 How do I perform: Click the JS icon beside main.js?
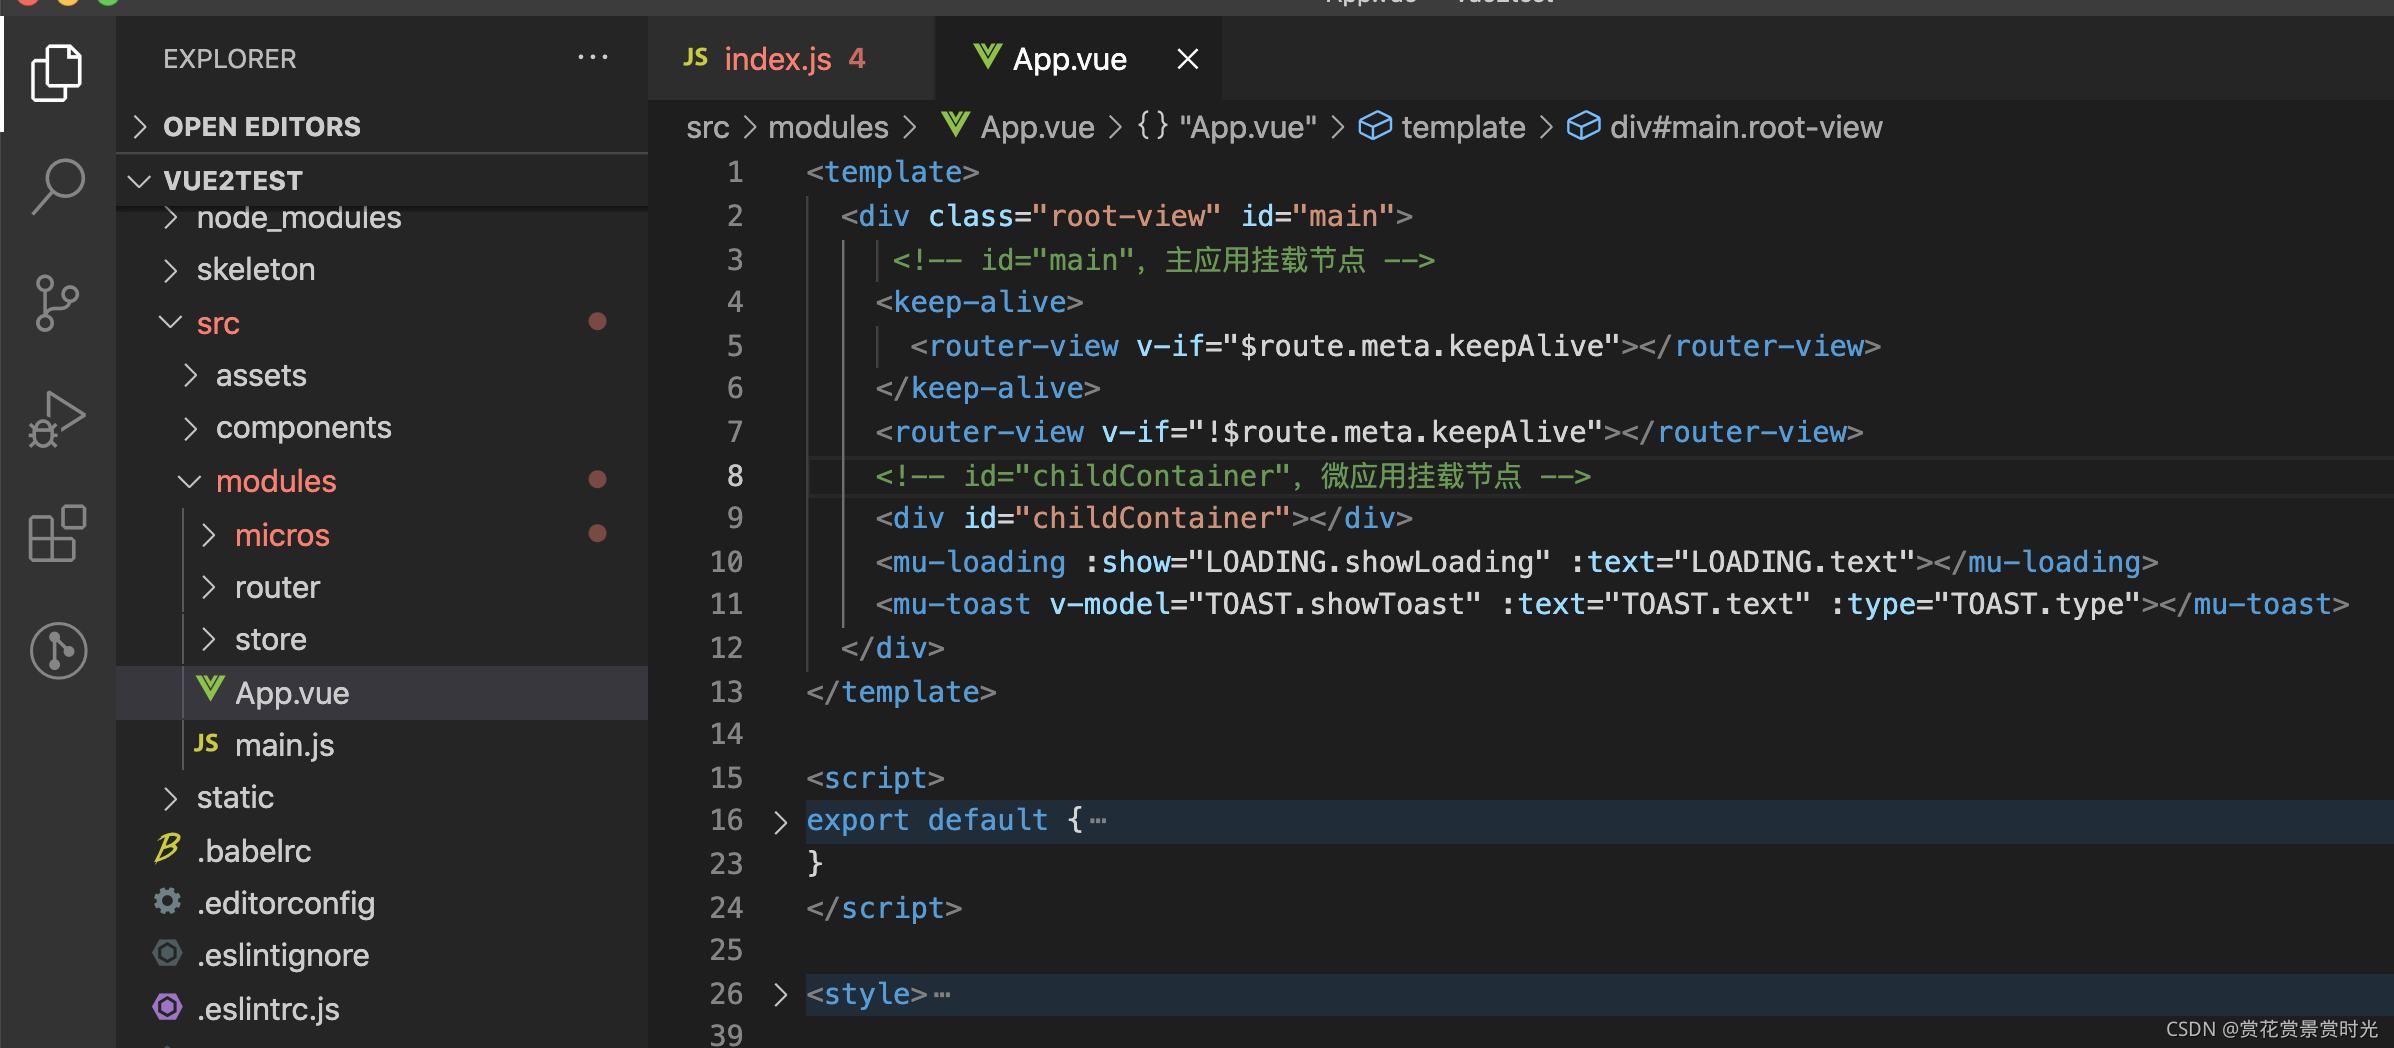206,744
